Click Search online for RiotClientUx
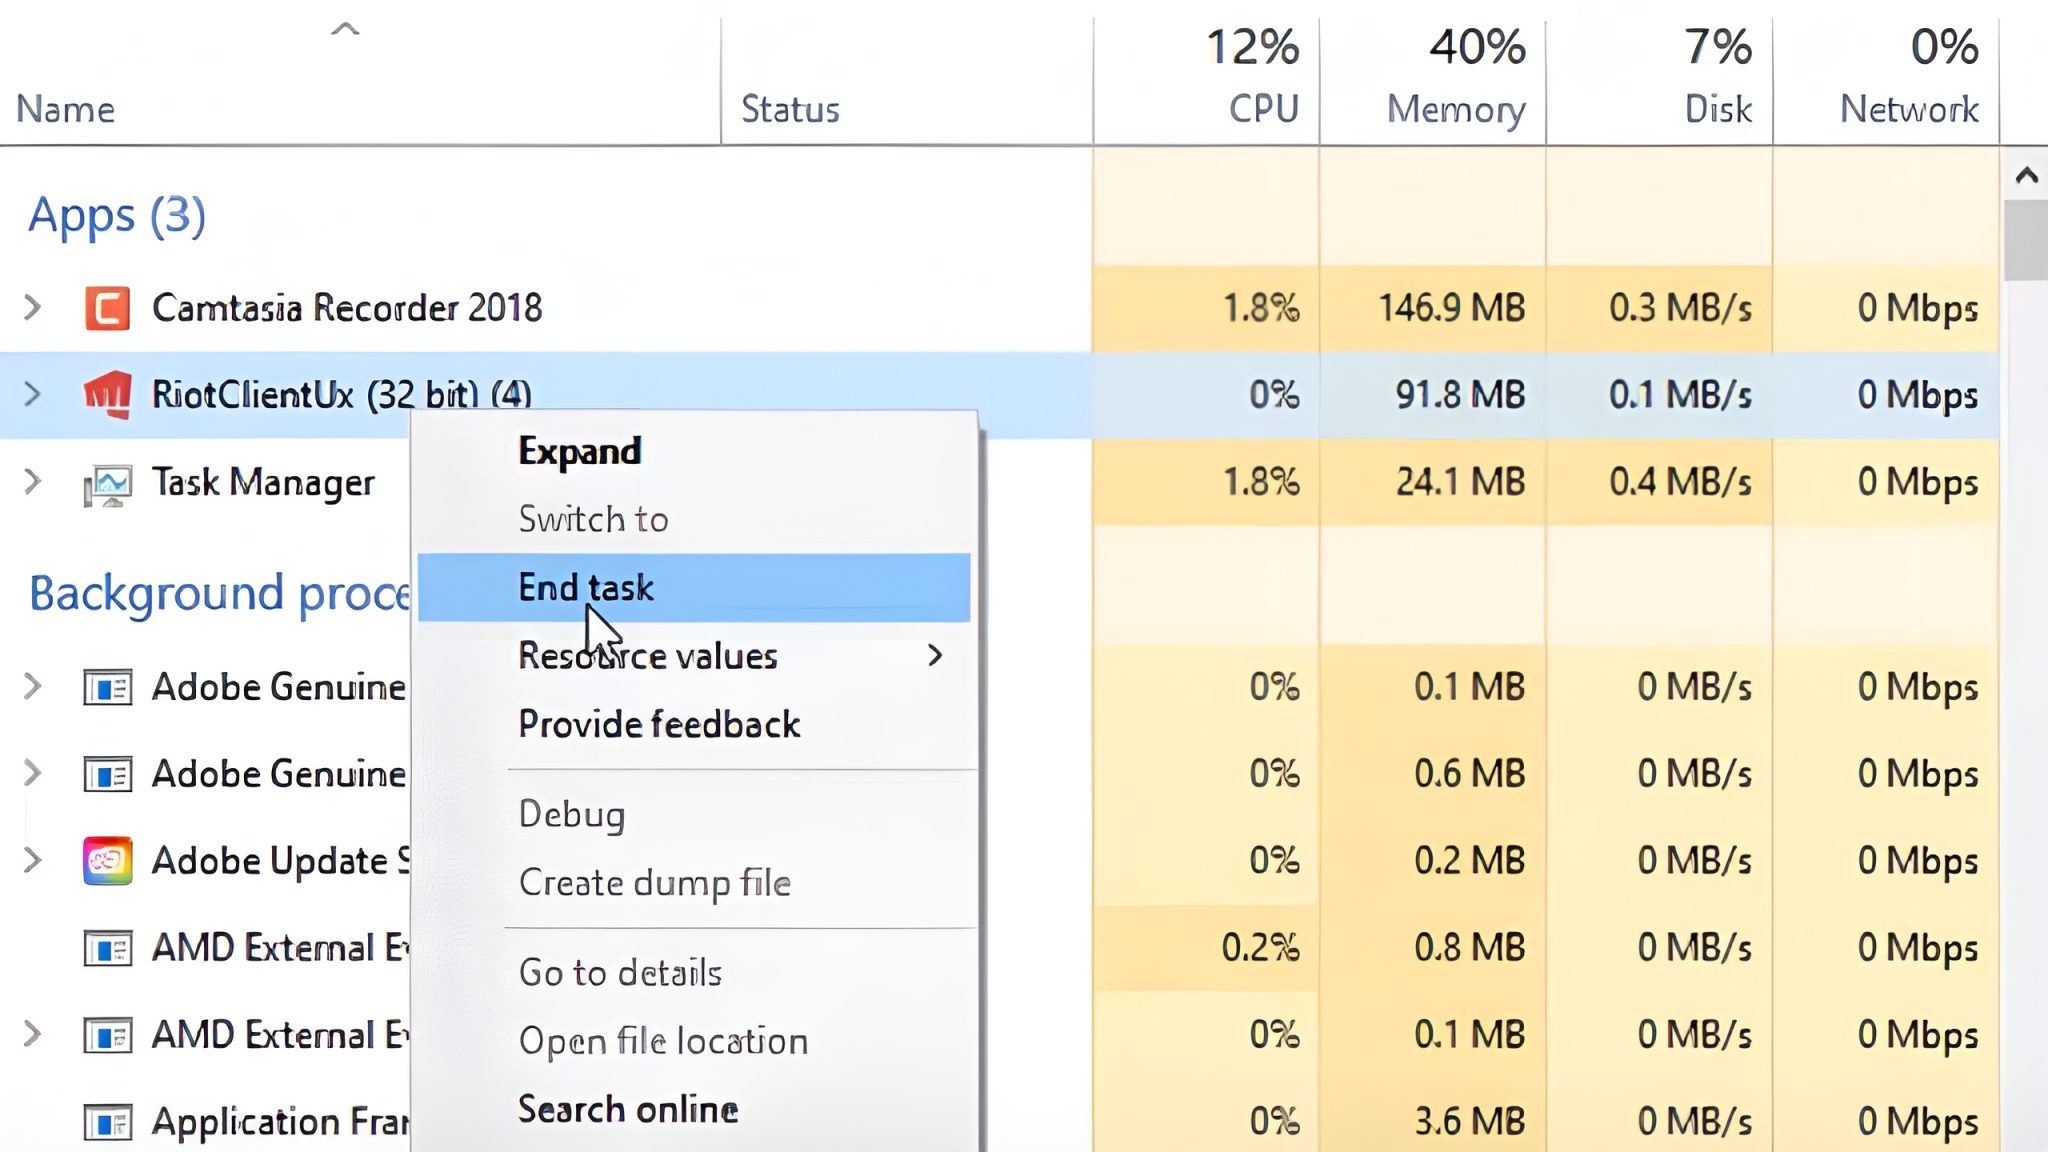 [627, 1108]
